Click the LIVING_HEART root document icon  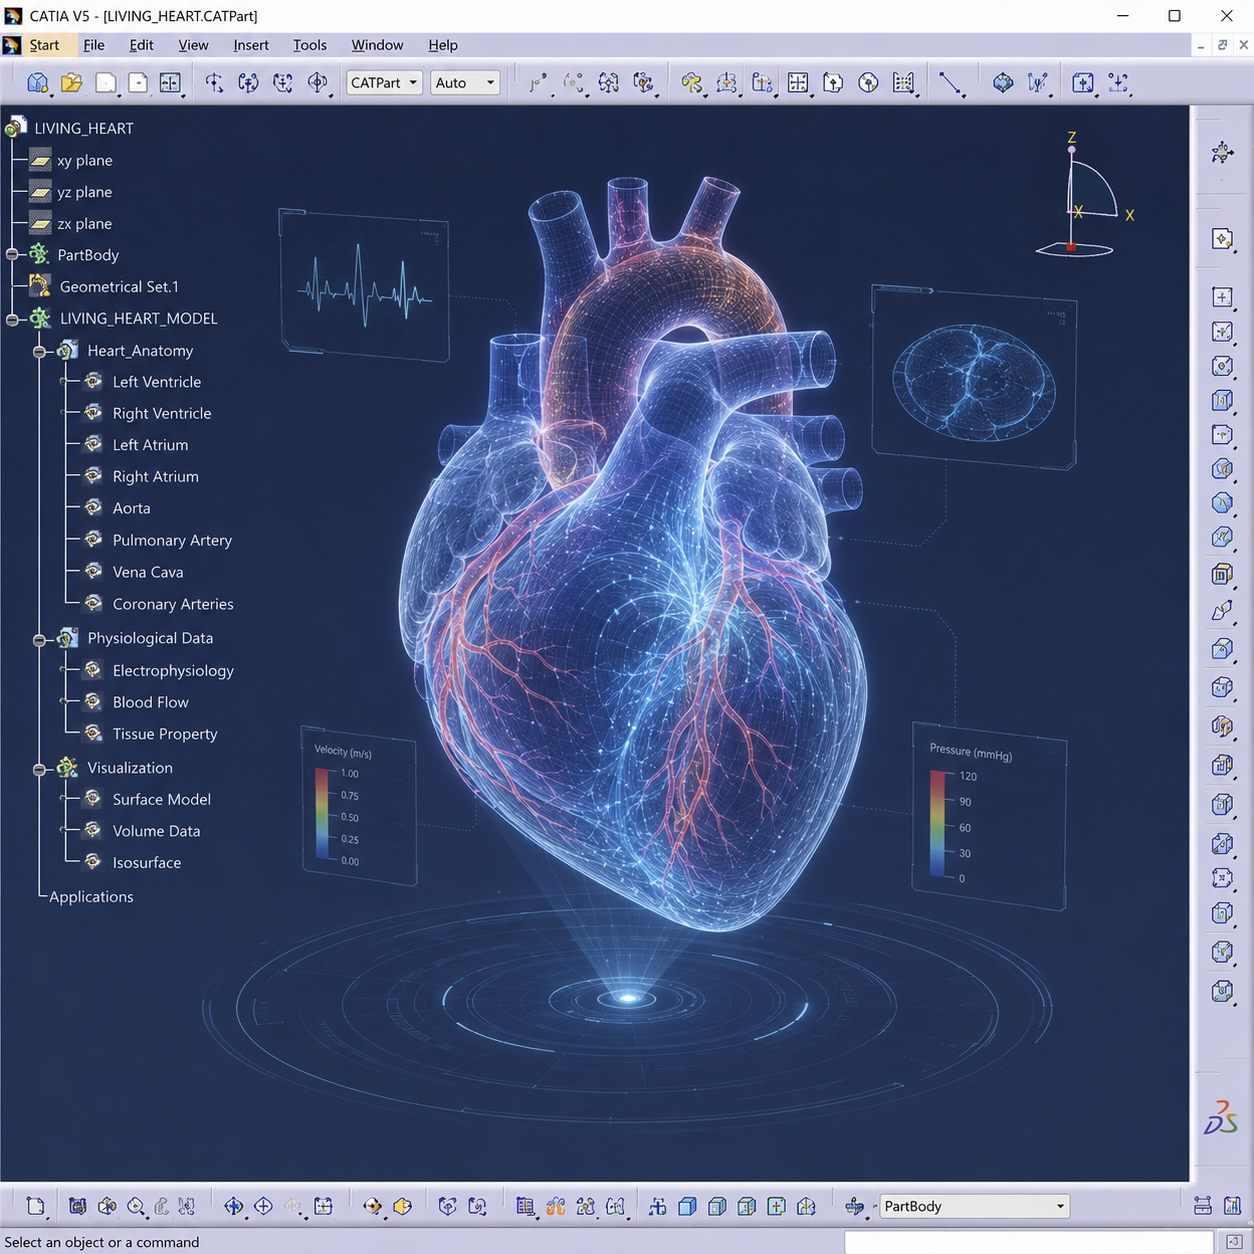pyautogui.click(x=15, y=127)
